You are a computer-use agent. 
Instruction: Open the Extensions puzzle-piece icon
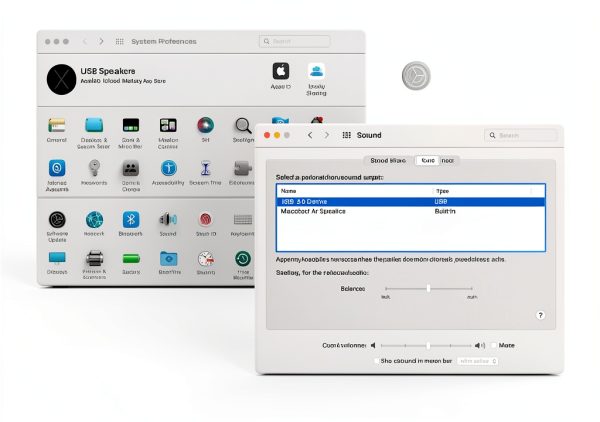pyautogui.click(x=243, y=168)
